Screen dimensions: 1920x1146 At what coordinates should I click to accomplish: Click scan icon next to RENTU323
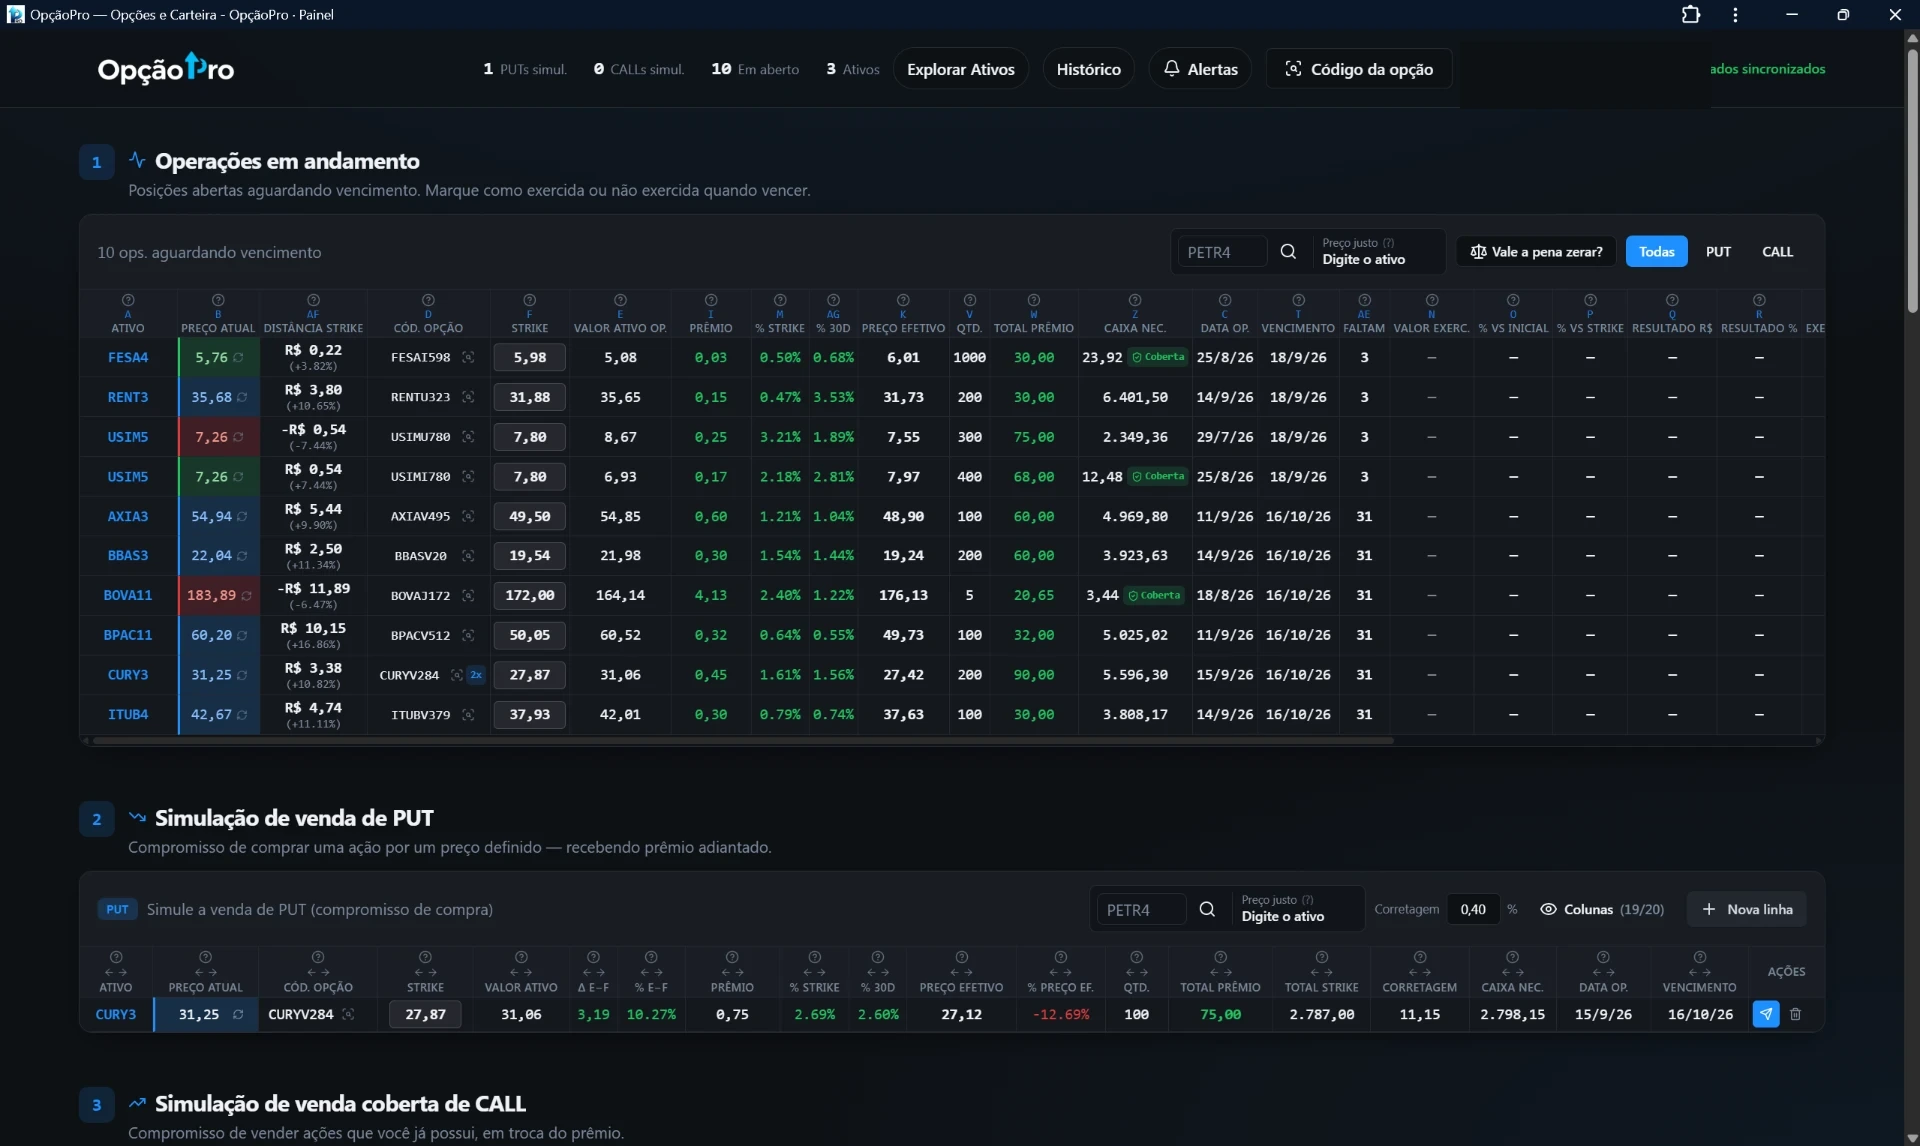pos(468,398)
